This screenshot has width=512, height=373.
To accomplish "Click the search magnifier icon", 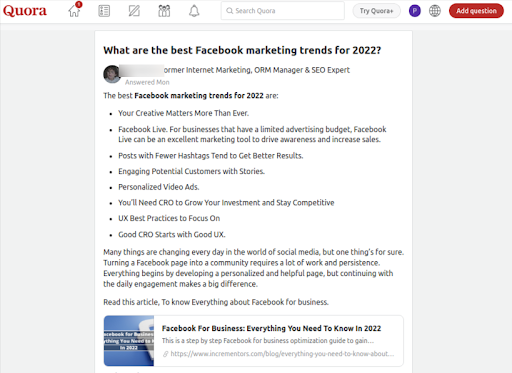I will (x=230, y=11).
